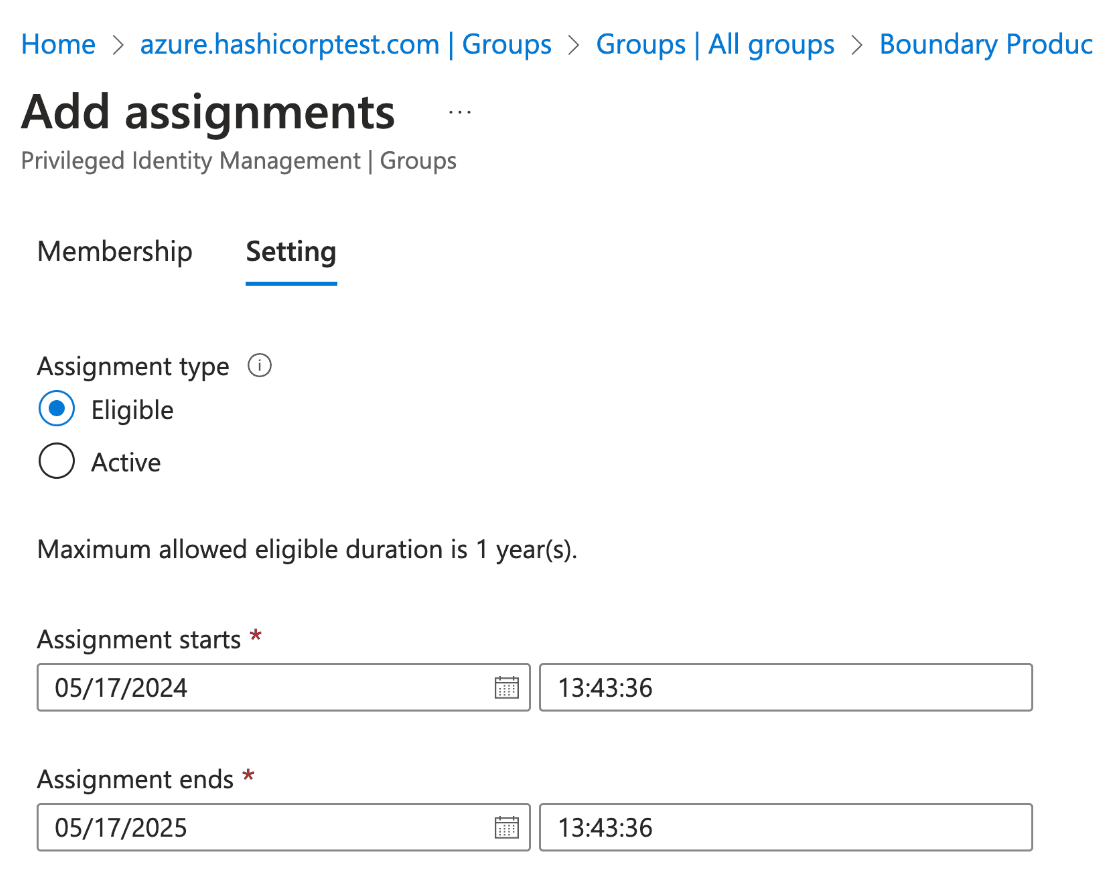Edit the Assignment ends date 05/17/2025
The width and height of the screenshot is (1106, 874).
point(284,827)
